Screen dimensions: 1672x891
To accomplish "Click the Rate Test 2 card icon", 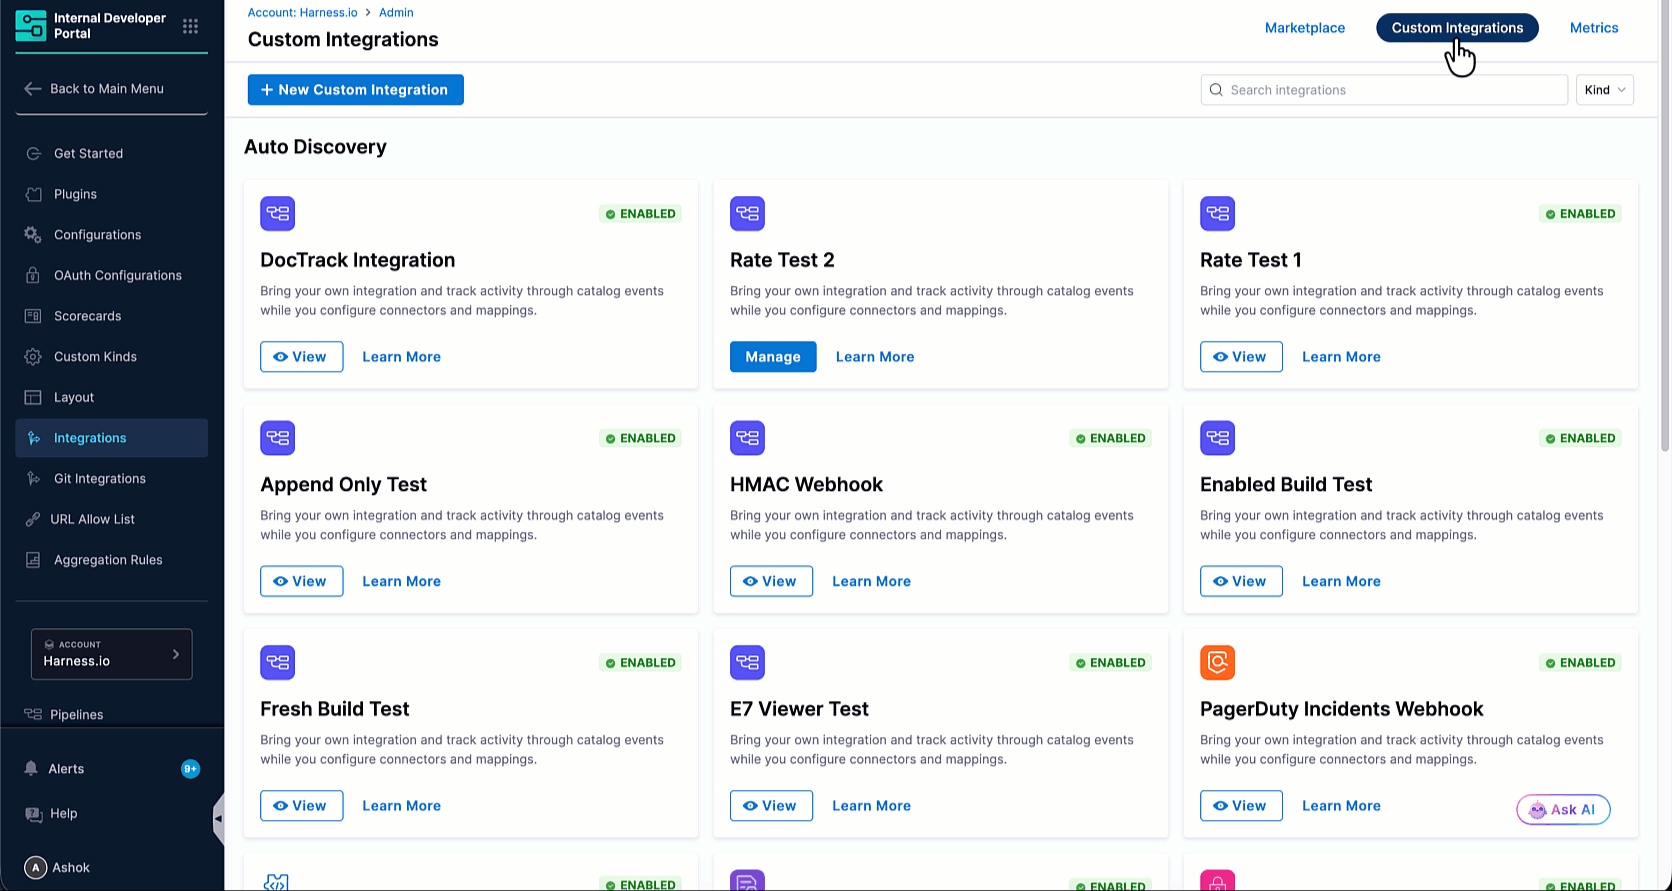I will click(x=747, y=213).
